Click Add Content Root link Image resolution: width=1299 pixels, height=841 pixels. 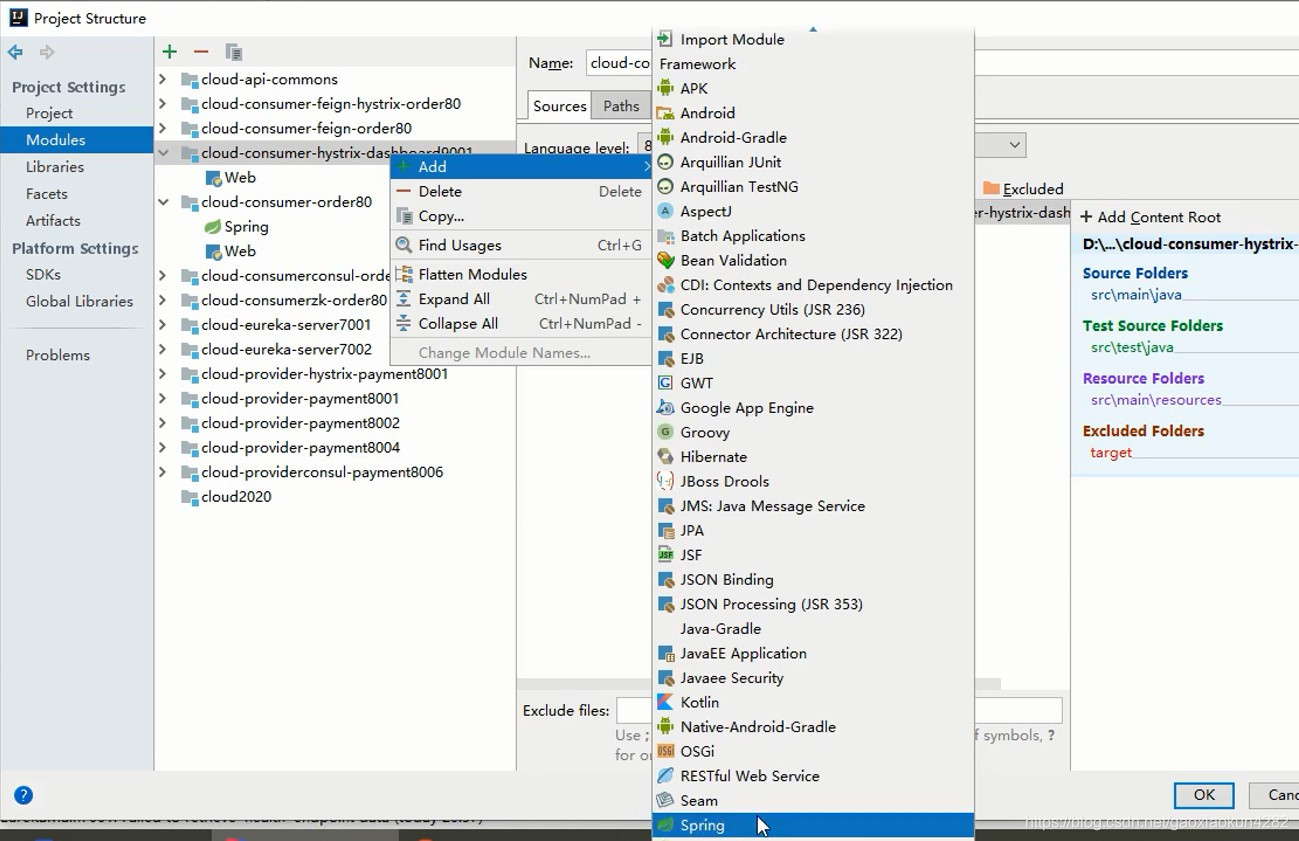[1150, 217]
